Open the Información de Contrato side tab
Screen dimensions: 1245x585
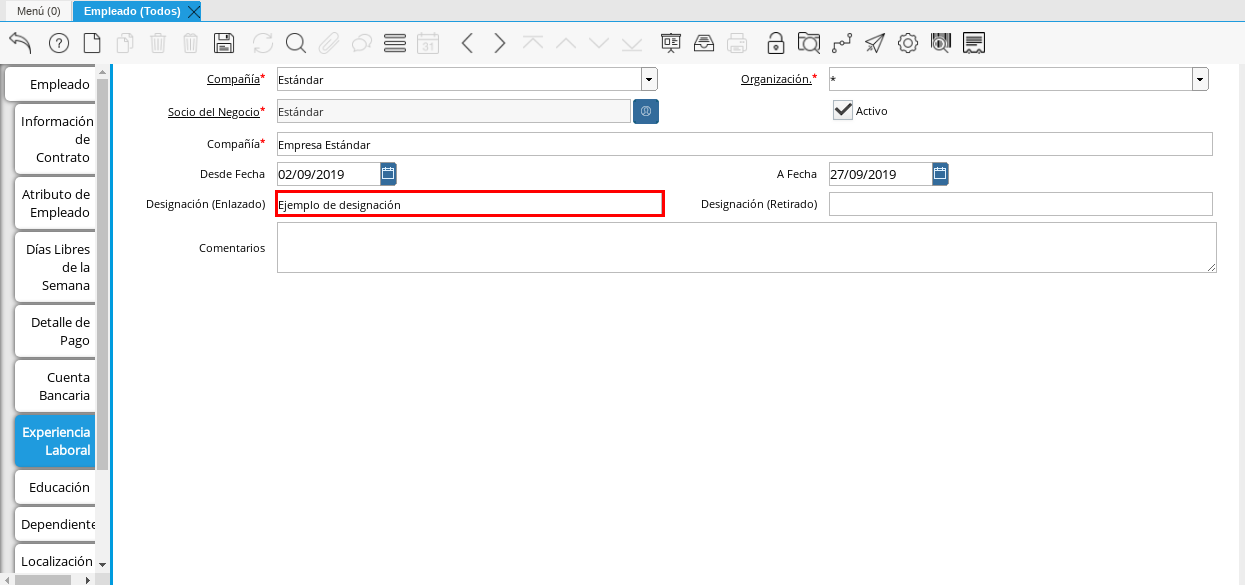tap(55, 139)
